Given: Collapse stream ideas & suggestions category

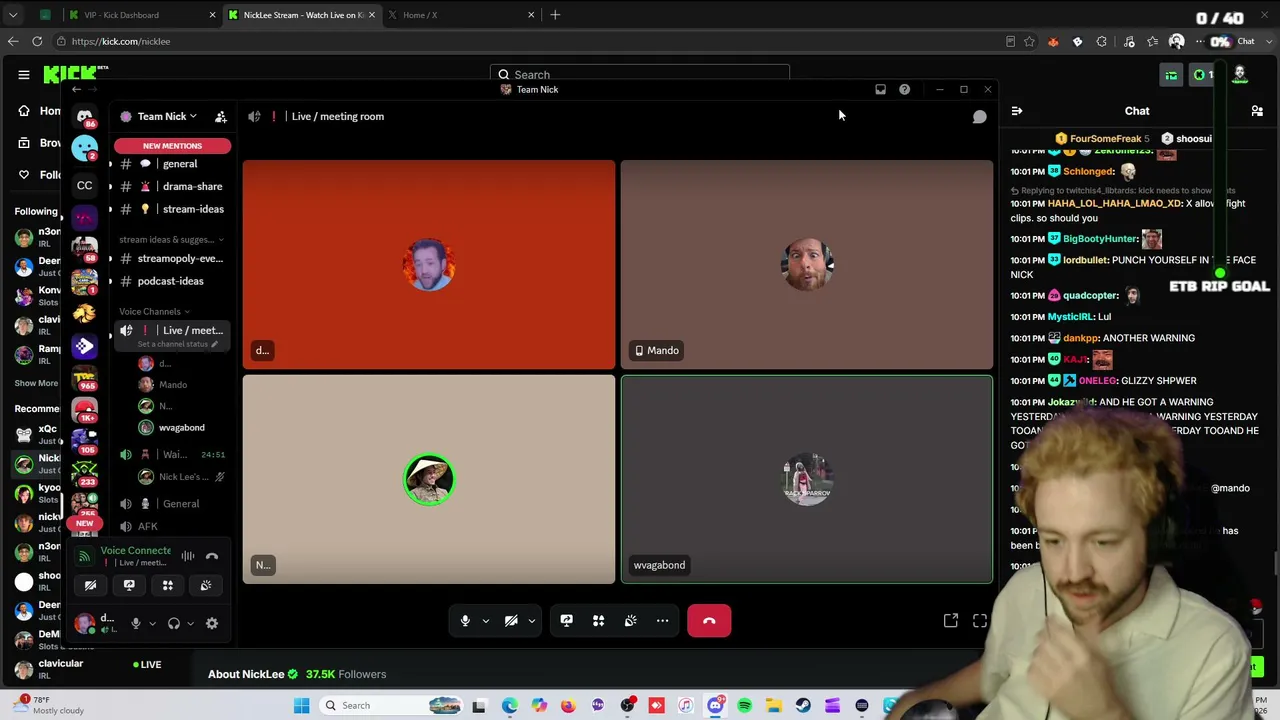Looking at the screenshot, I should [x=171, y=240].
